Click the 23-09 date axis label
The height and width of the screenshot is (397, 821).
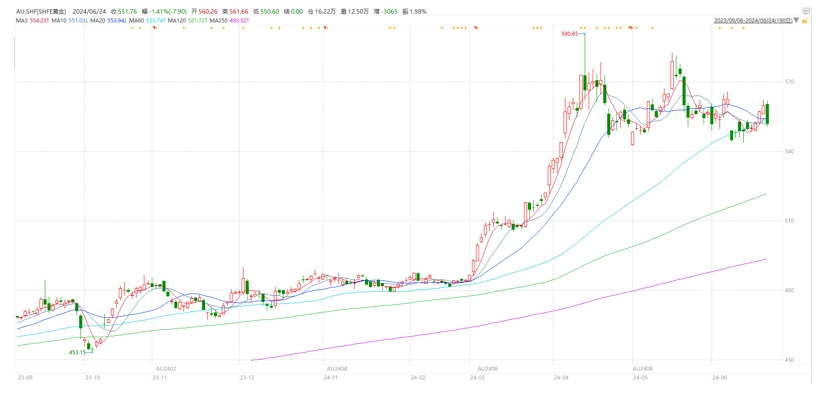(24, 377)
